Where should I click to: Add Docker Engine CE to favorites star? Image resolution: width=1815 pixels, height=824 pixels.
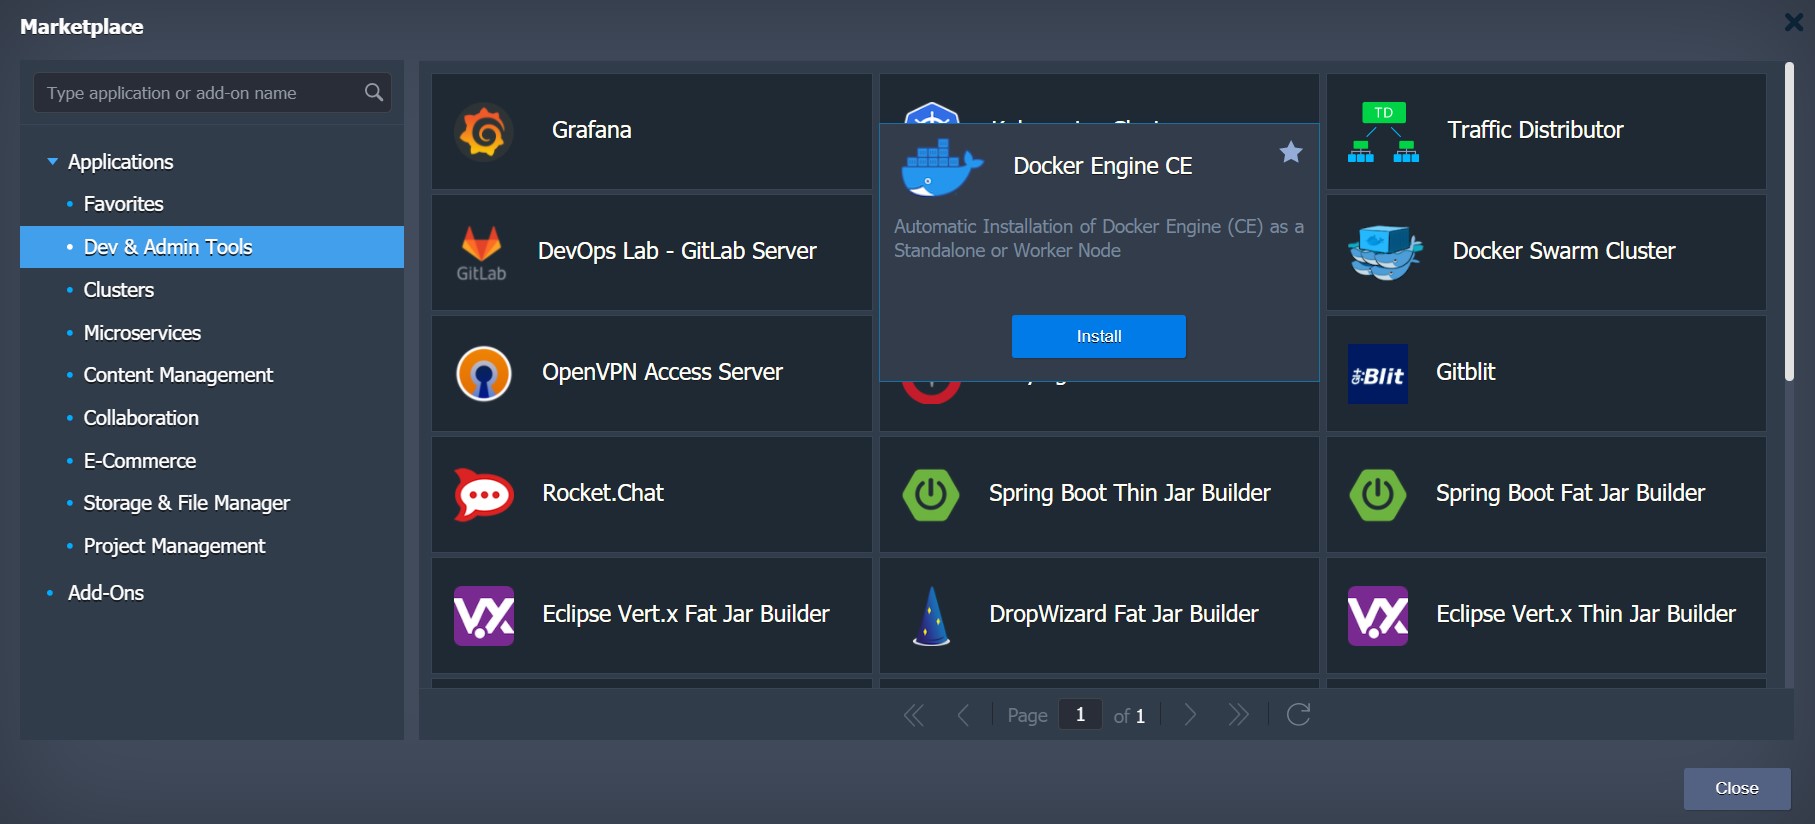(1291, 152)
